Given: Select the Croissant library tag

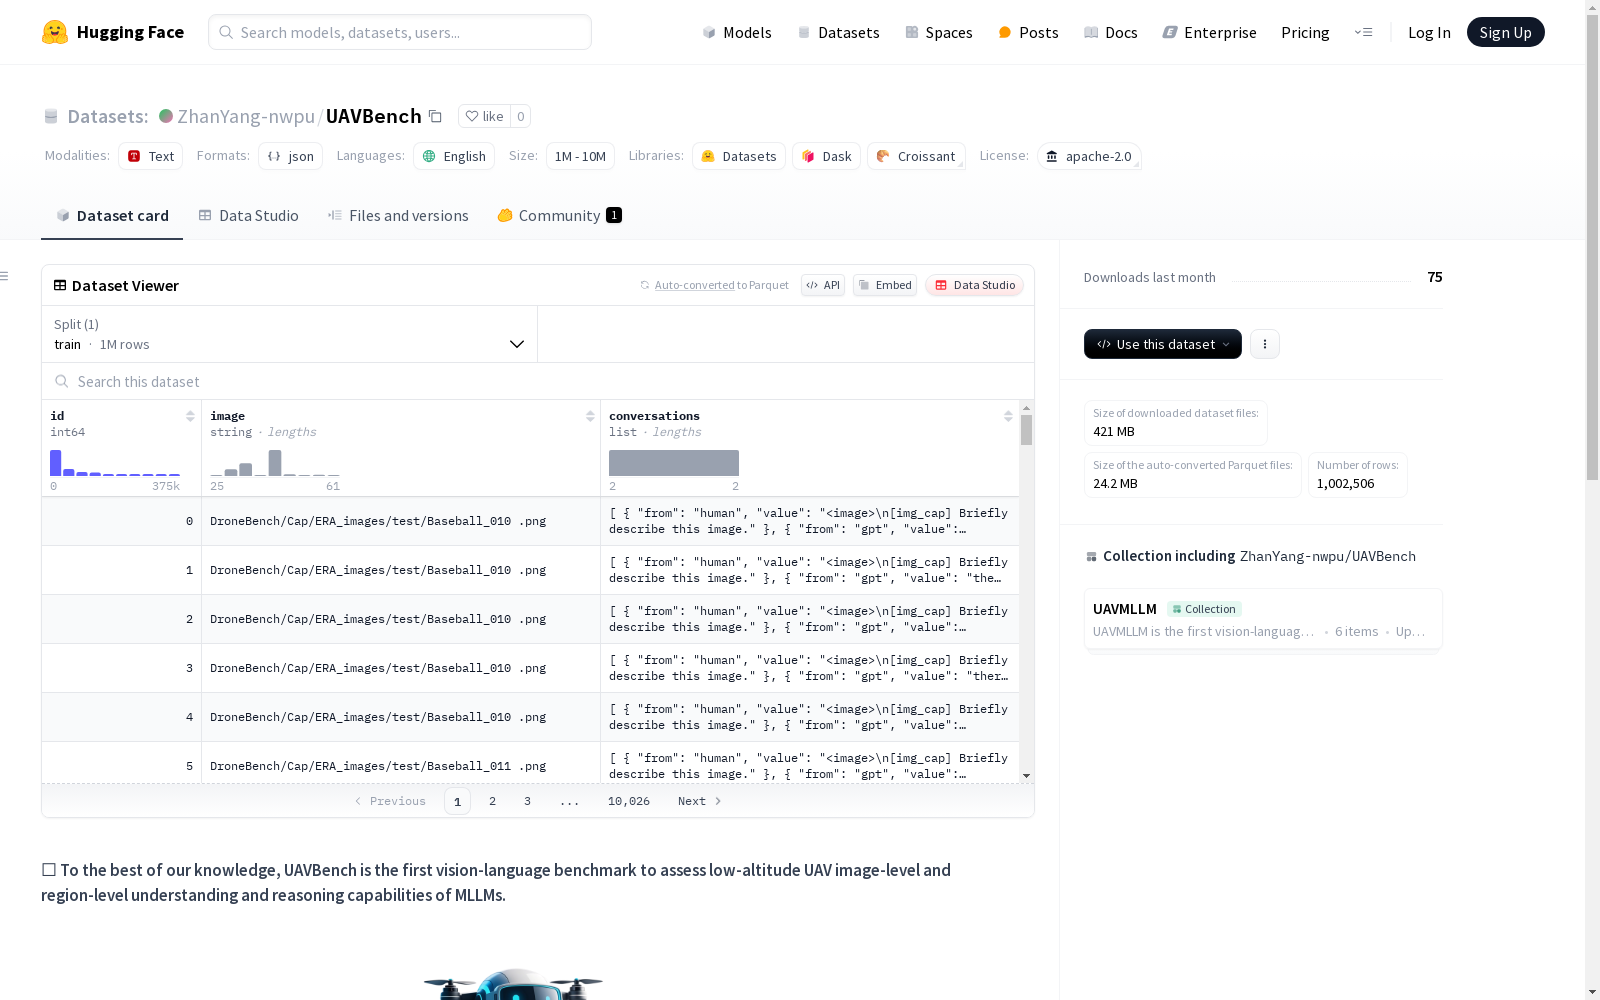Looking at the screenshot, I should click(x=916, y=156).
